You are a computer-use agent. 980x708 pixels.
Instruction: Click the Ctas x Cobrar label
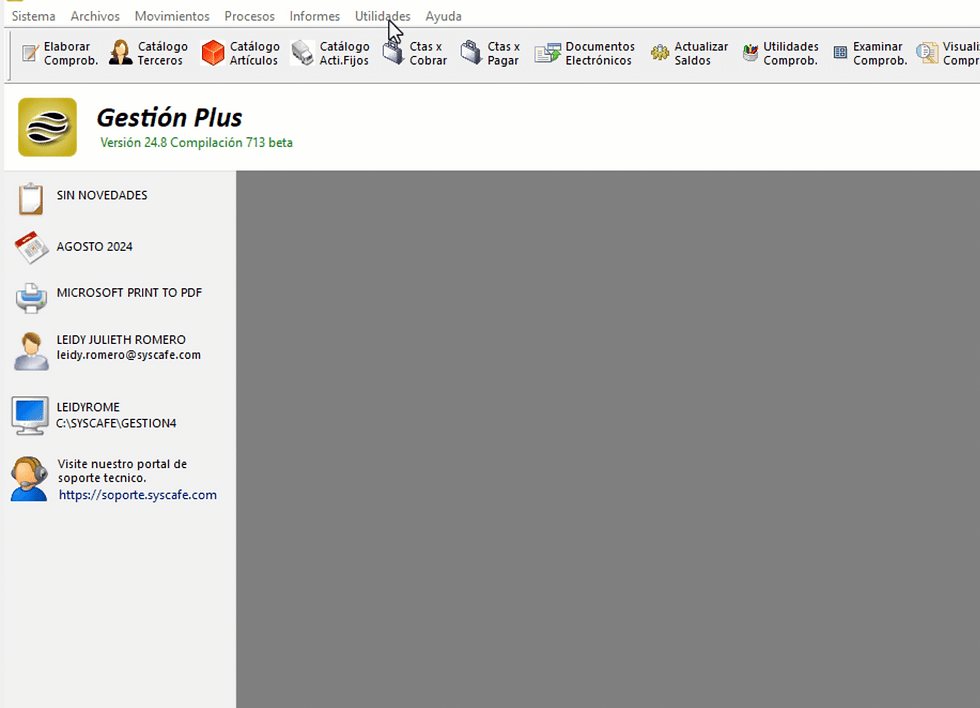tap(428, 54)
